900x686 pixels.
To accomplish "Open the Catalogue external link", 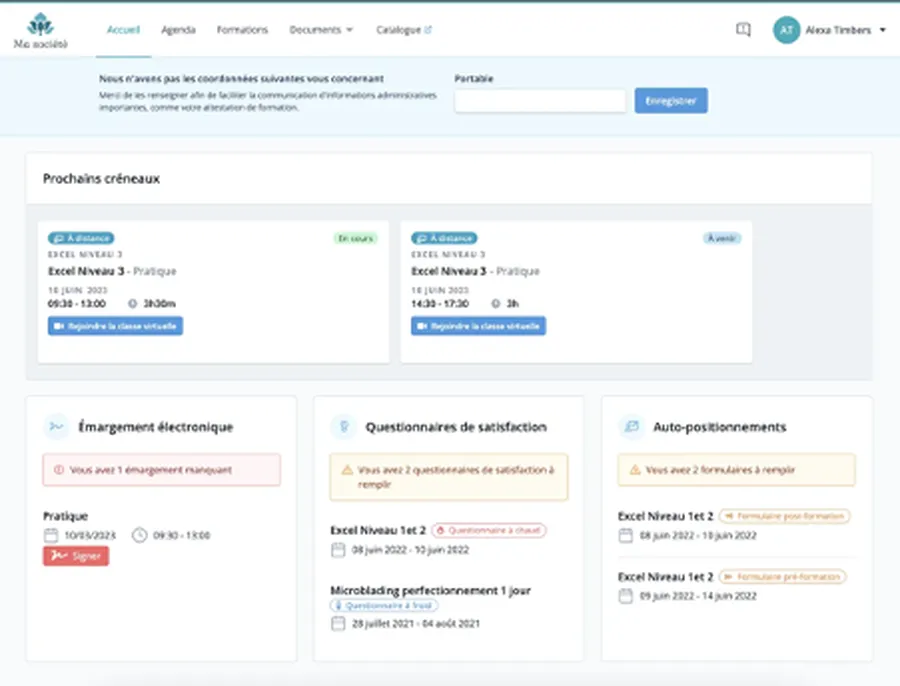I will coord(404,29).
